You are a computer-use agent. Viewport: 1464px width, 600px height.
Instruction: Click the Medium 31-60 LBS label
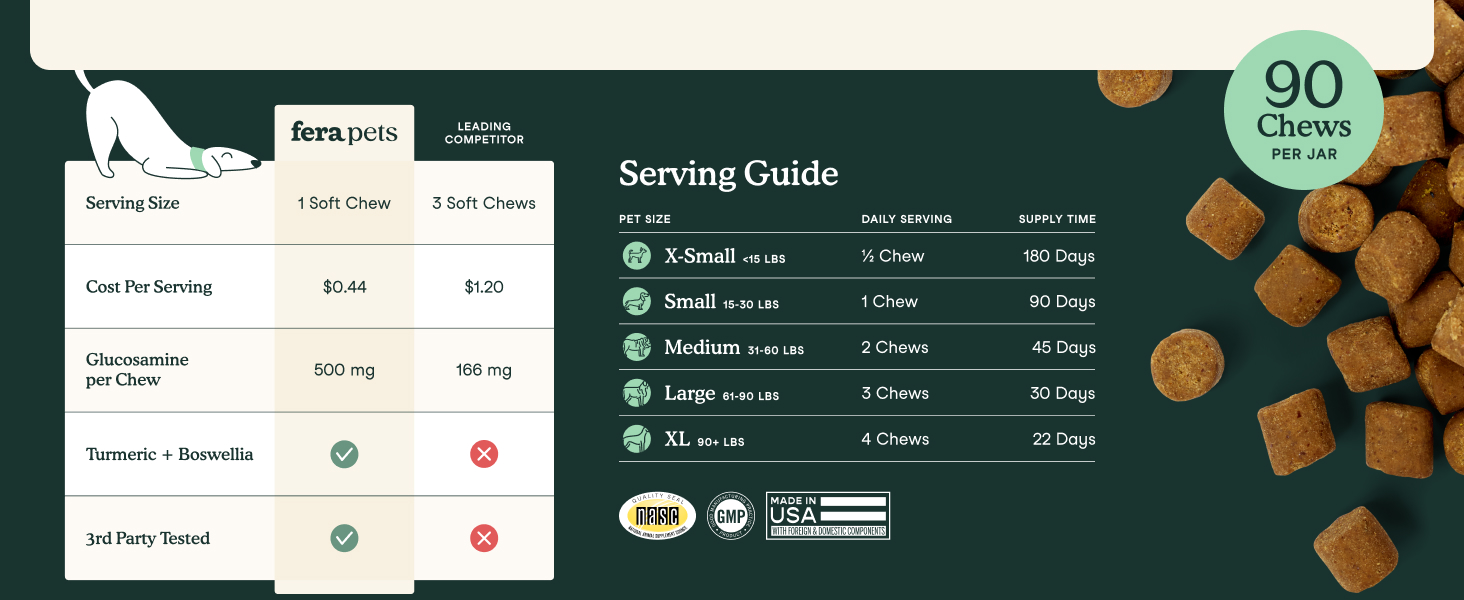click(x=734, y=348)
